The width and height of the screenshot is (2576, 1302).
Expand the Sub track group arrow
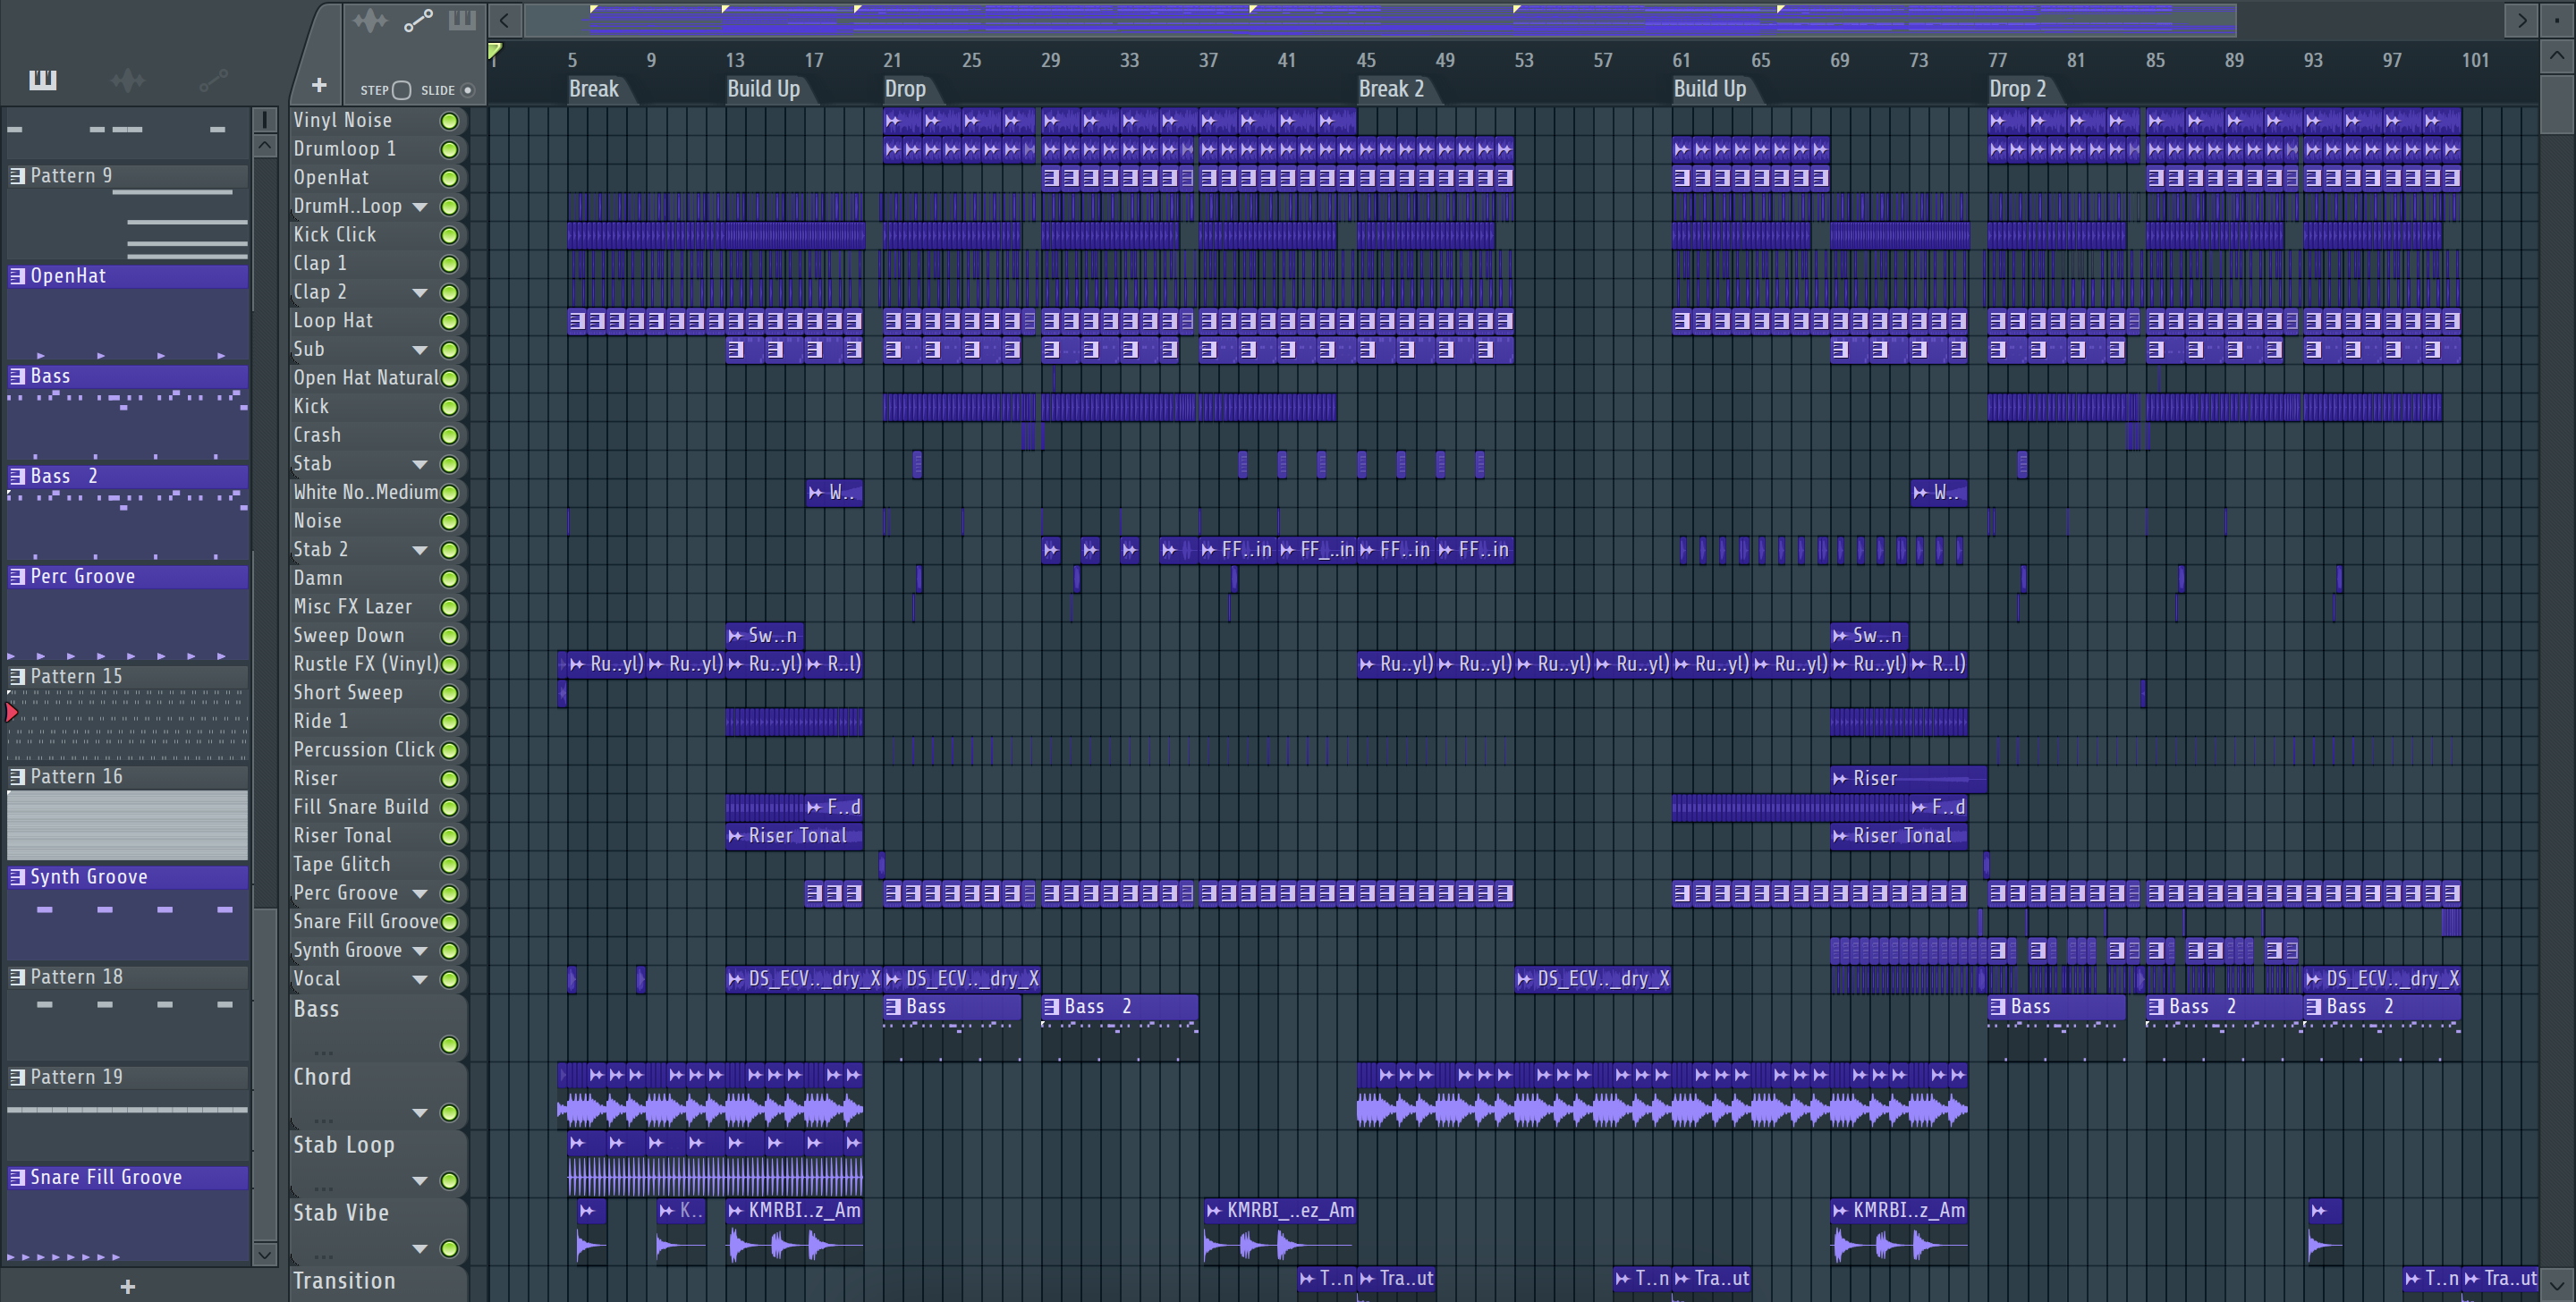pos(420,350)
